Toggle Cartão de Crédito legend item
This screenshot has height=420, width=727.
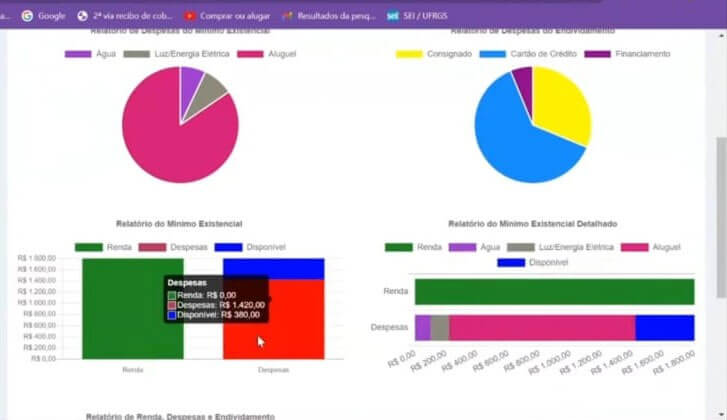(528, 54)
